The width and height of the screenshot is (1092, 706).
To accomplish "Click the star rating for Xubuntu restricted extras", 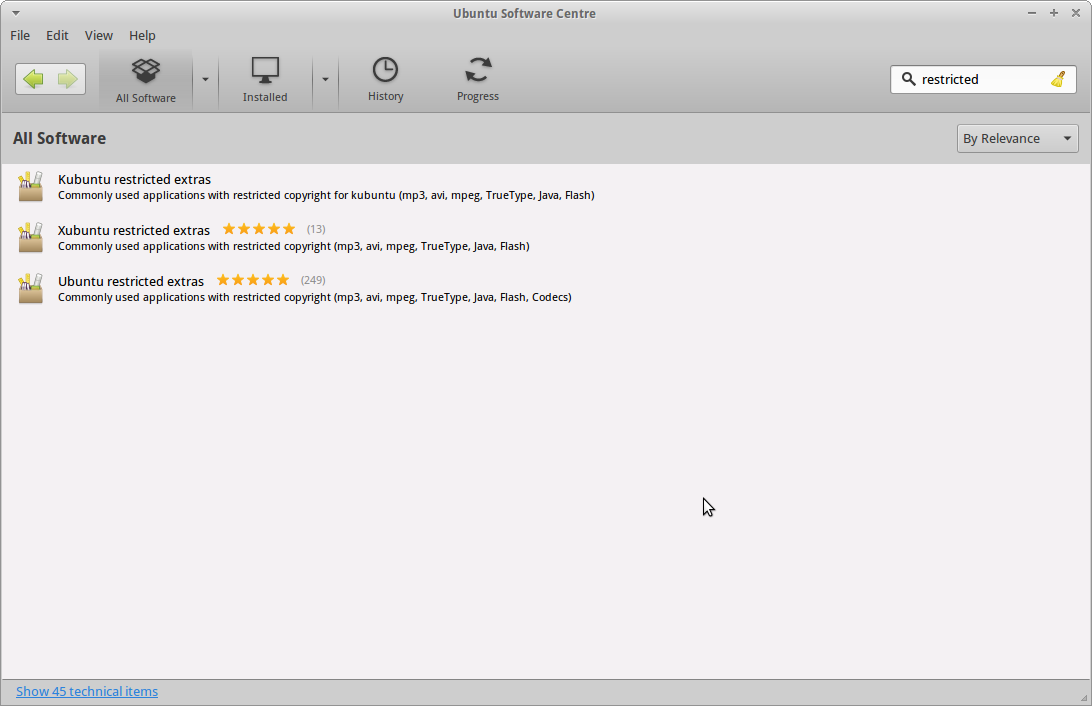I will coord(259,228).
